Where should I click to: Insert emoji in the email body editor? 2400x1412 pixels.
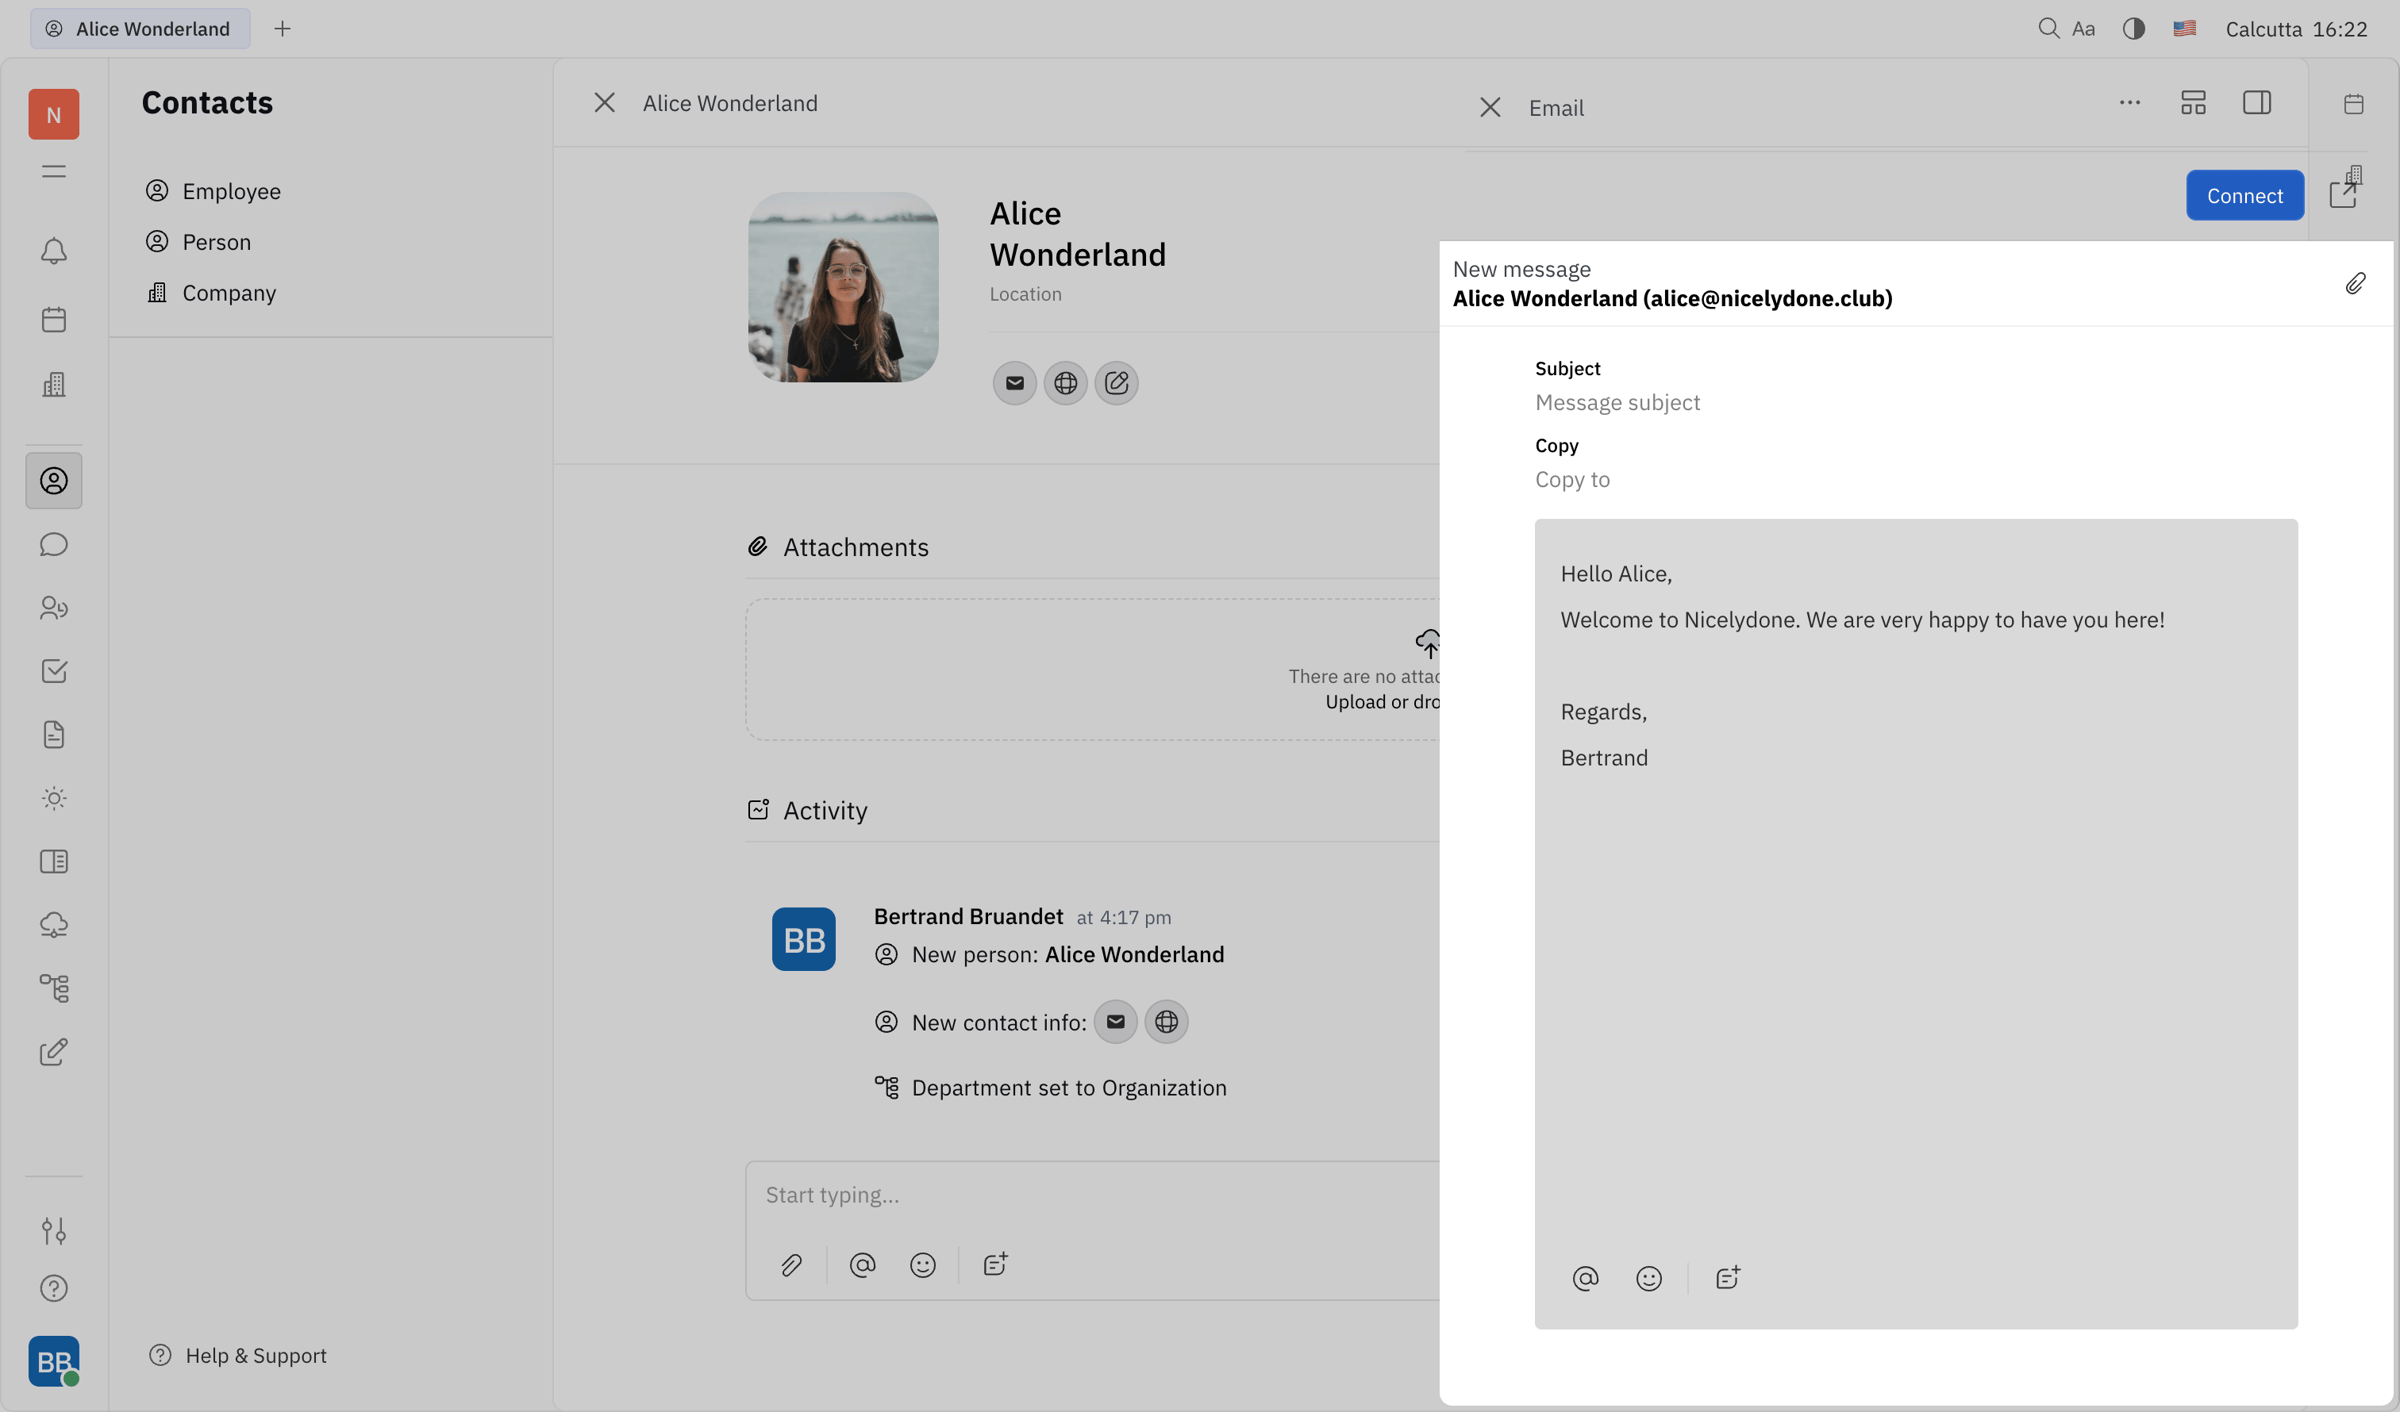tap(1649, 1278)
